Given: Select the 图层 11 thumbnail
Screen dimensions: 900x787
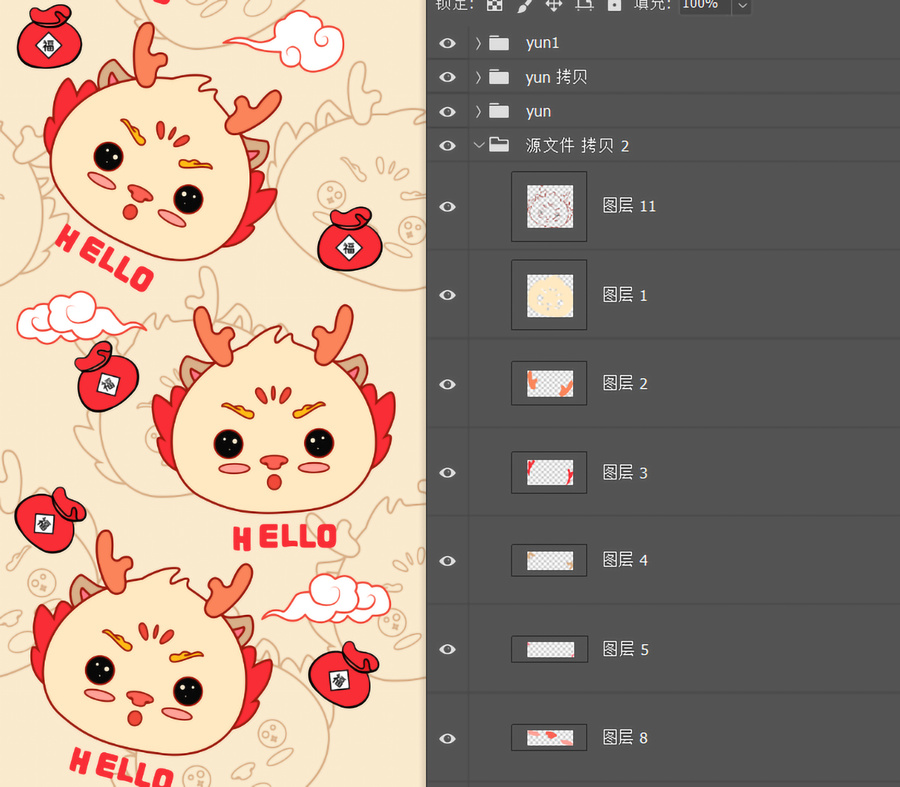Looking at the screenshot, I should 549,206.
